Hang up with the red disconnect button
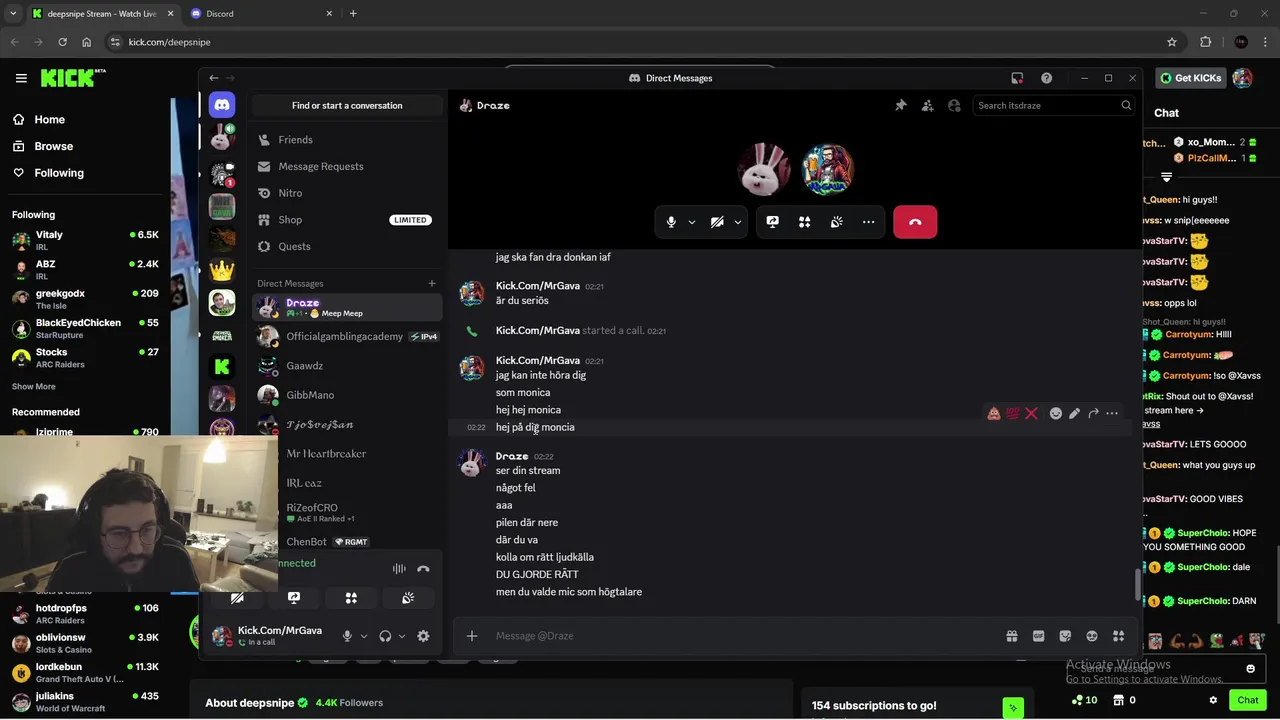1280x720 pixels. [915, 222]
